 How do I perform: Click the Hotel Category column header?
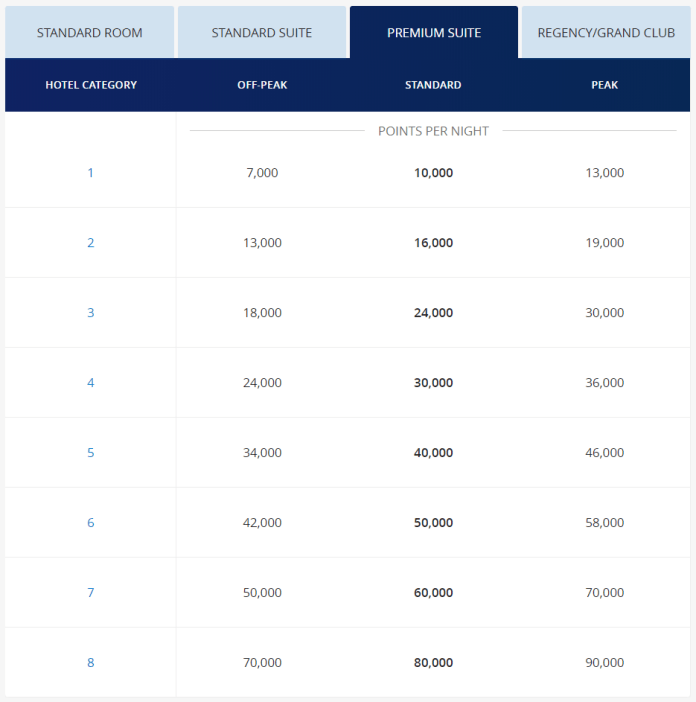(x=91, y=85)
